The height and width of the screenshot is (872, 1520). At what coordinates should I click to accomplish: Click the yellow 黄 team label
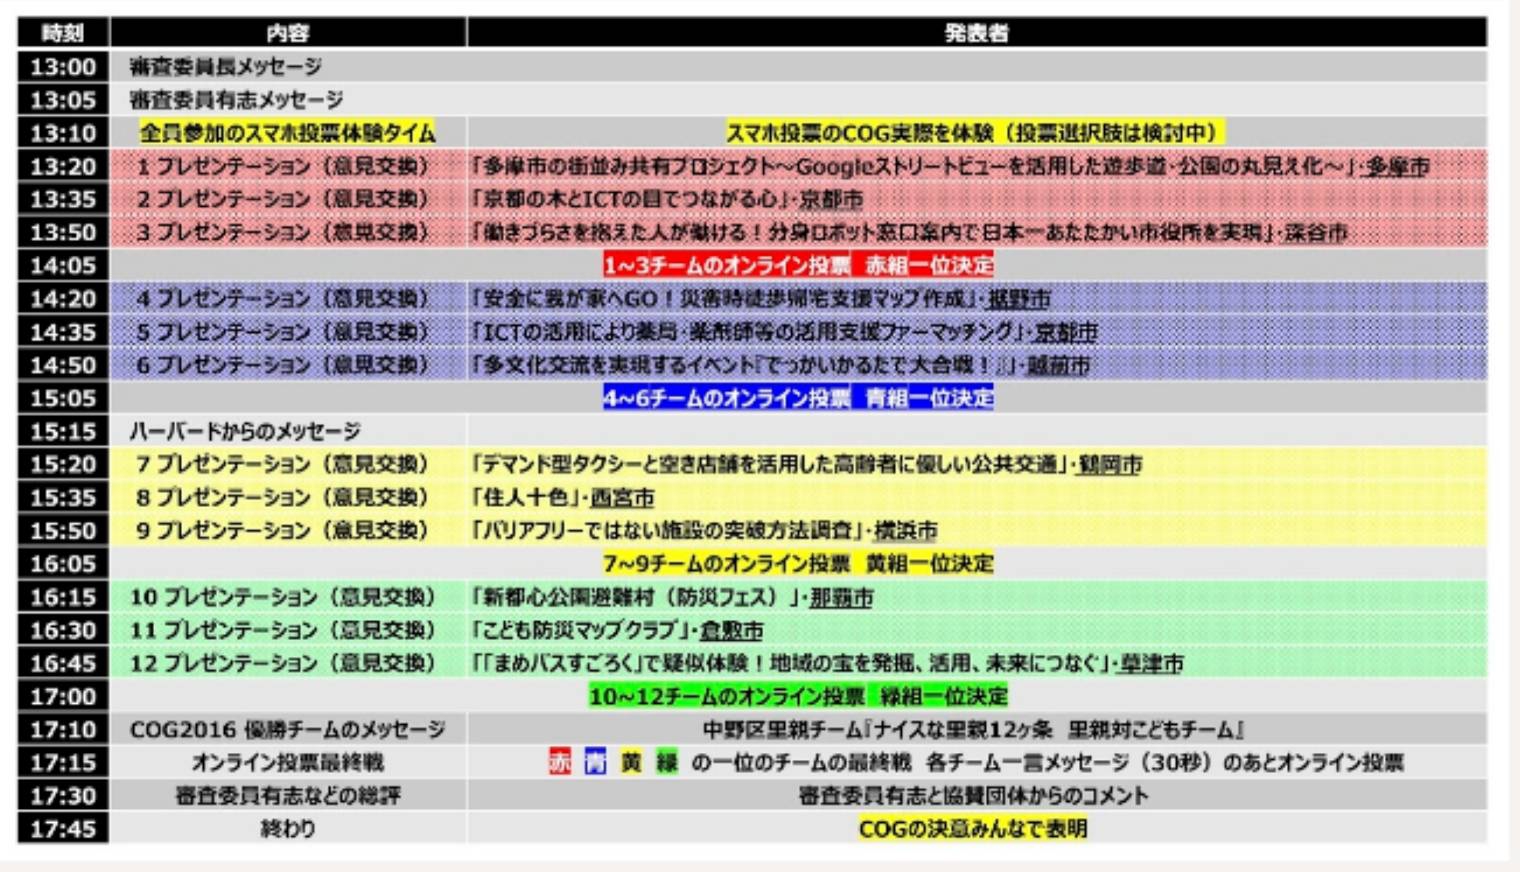pos(631,763)
